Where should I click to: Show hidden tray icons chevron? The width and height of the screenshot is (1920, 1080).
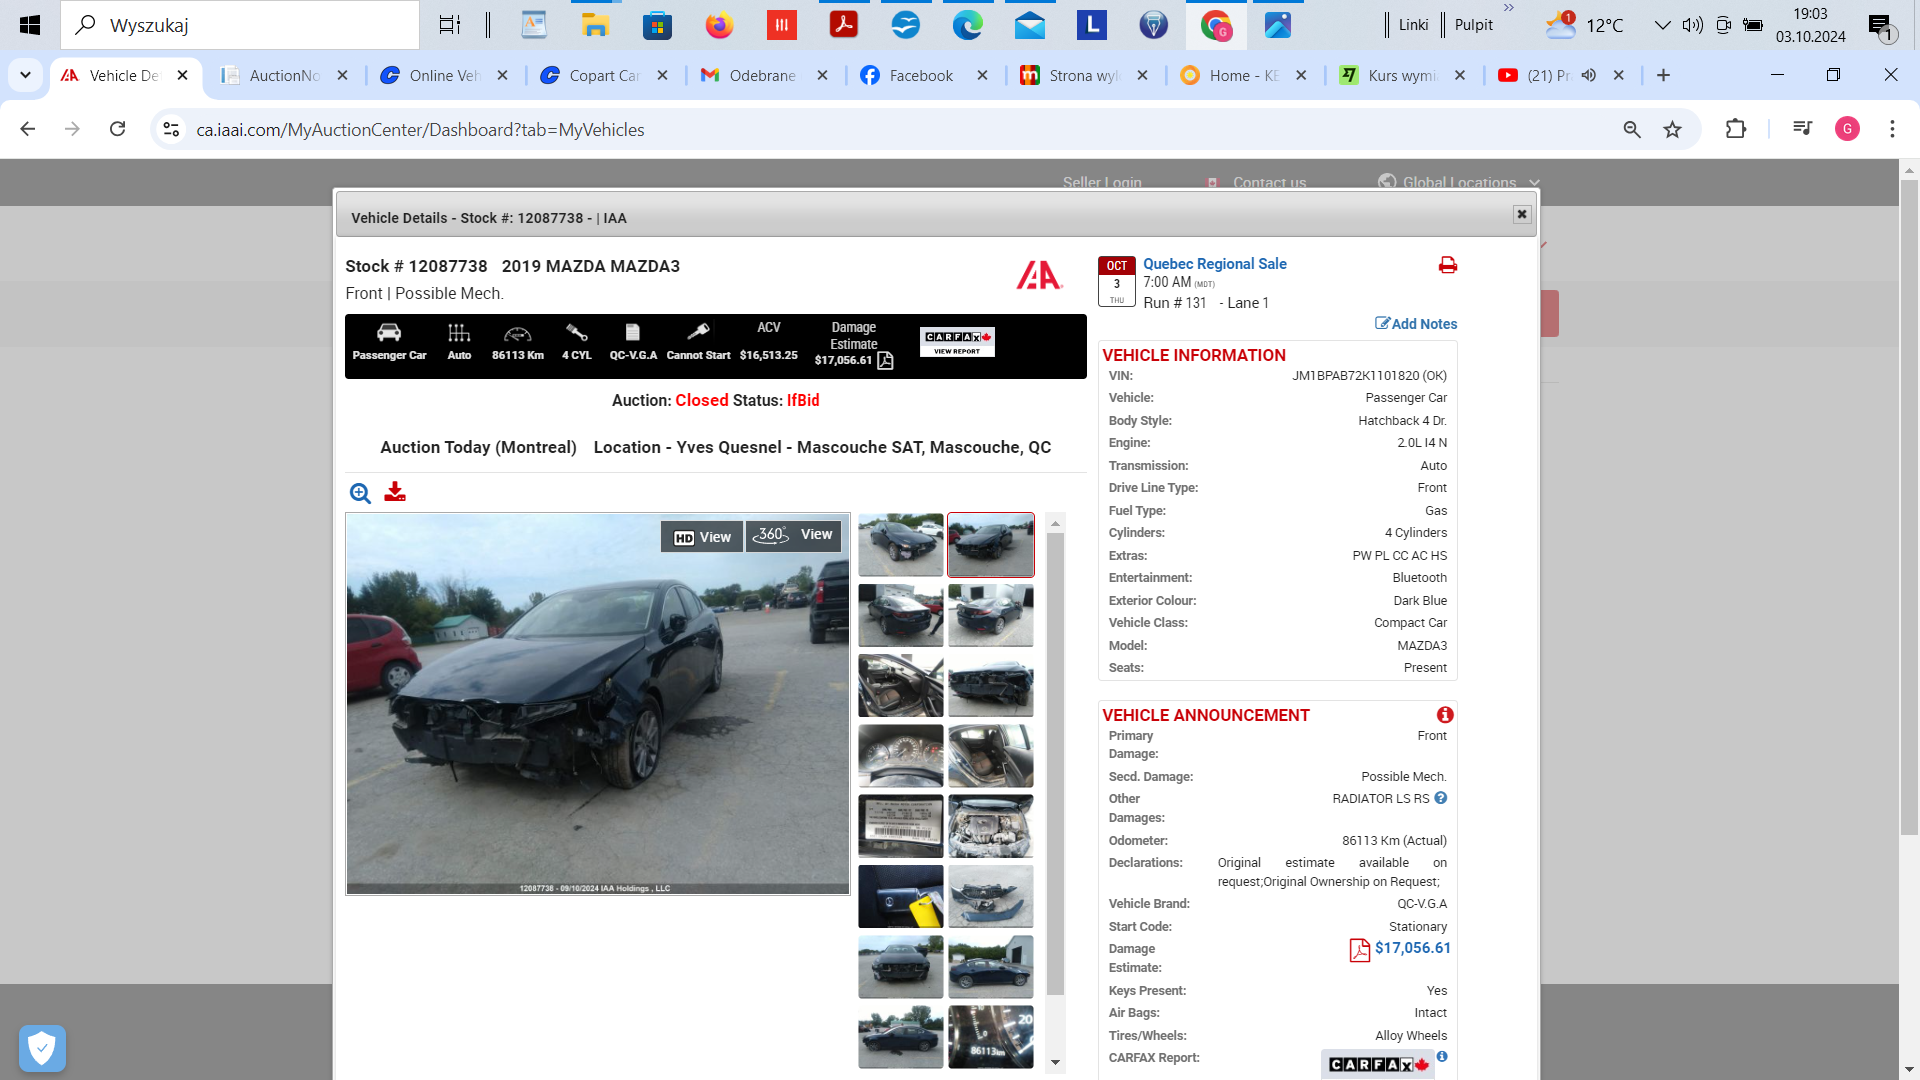[1661, 25]
